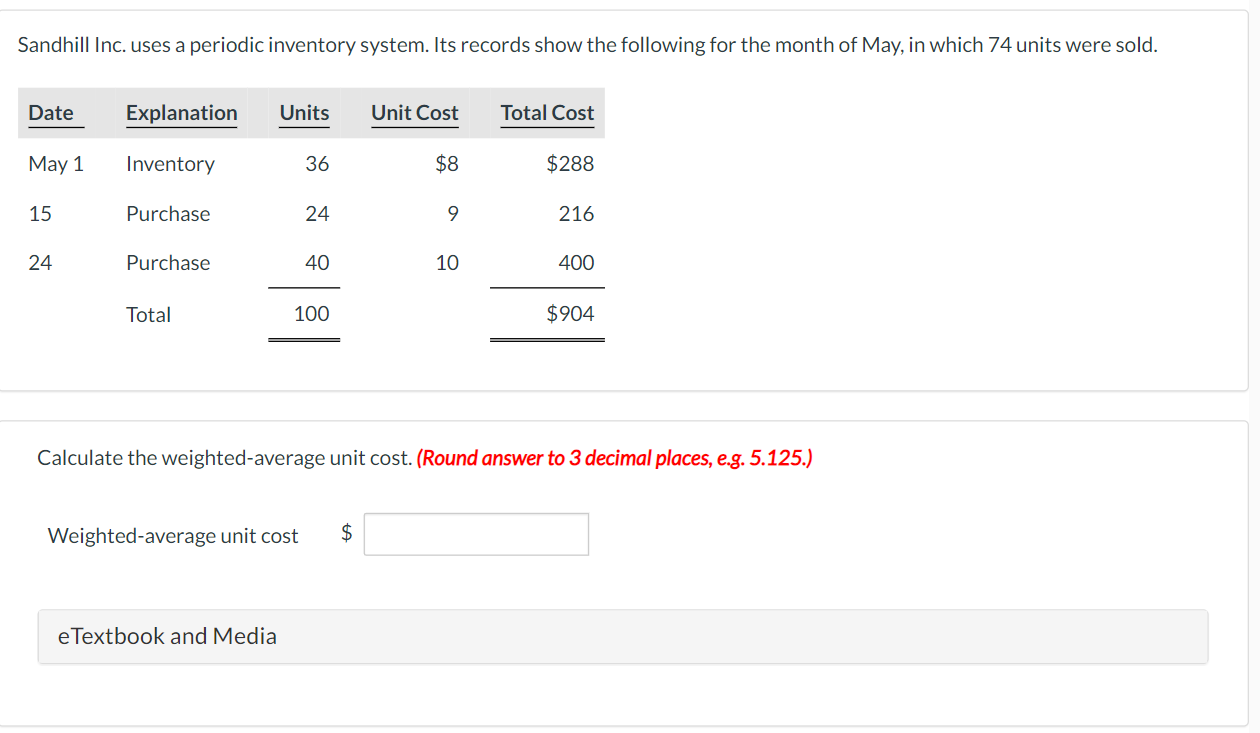
Task: Click the Weighted-average unit cost input field
Action: tap(476, 534)
